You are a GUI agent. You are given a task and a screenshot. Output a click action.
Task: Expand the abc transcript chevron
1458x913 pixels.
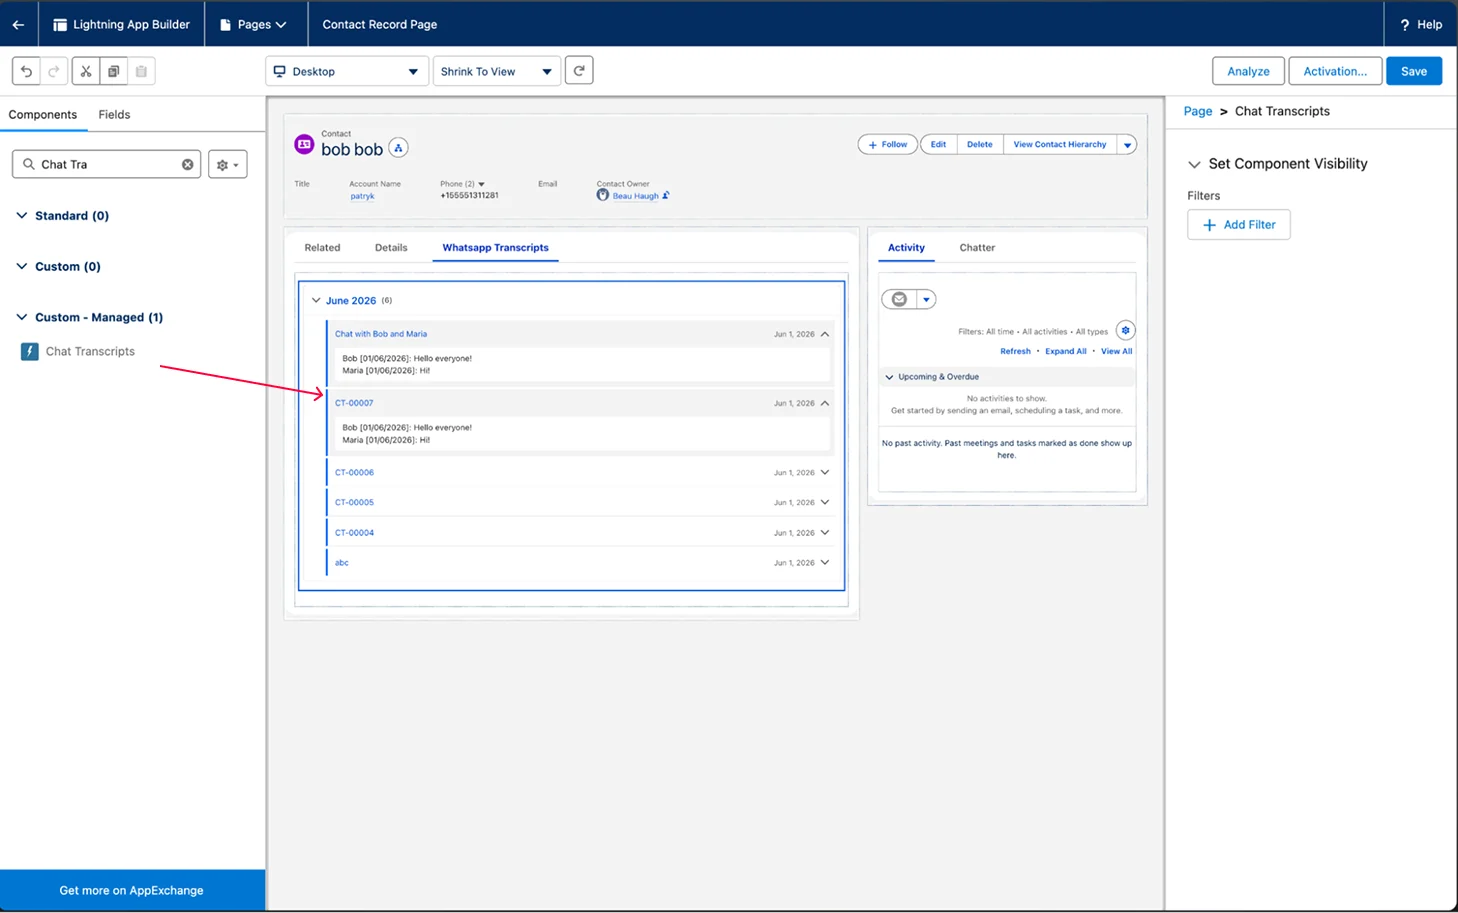(x=825, y=562)
